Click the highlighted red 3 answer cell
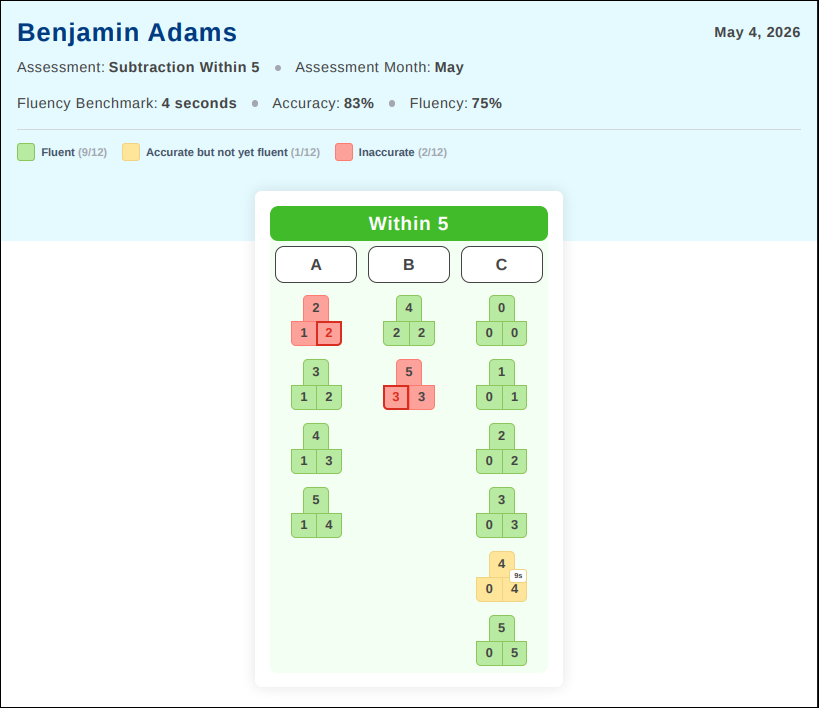 point(396,397)
